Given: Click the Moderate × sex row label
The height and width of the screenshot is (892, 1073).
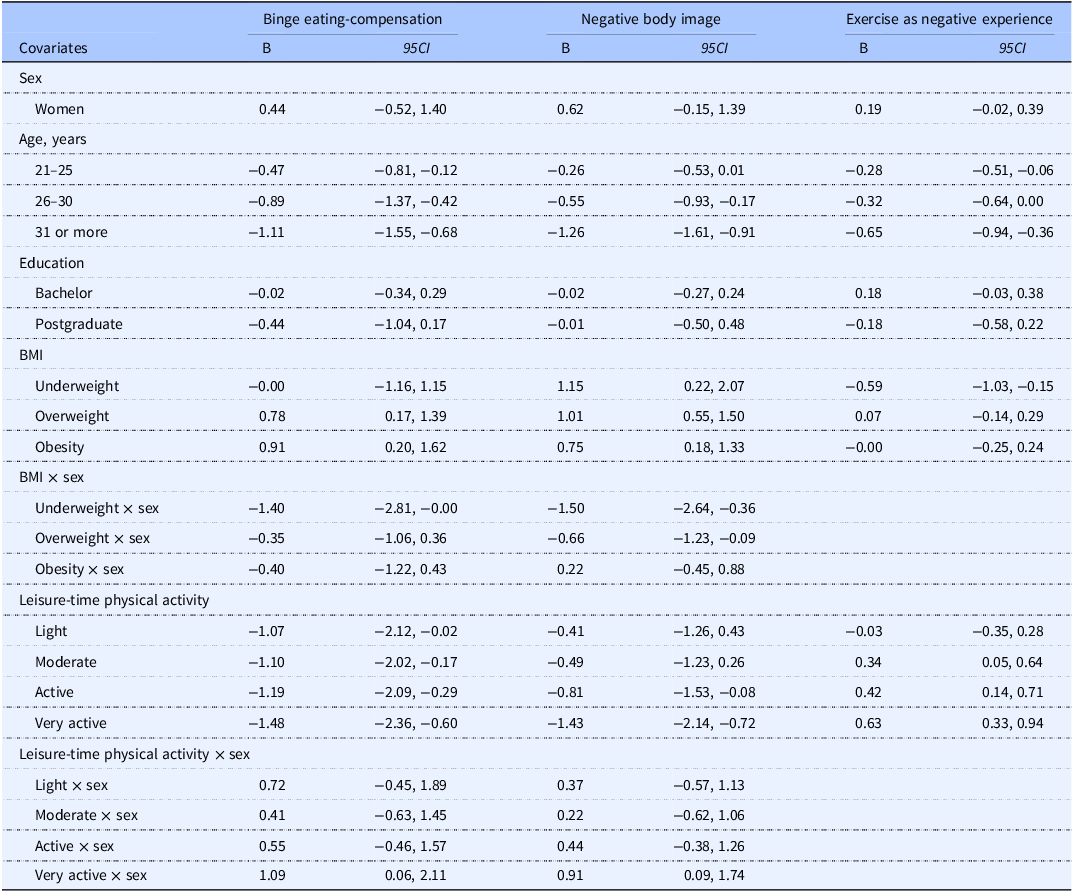Looking at the screenshot, I should [x=86, y=815].
